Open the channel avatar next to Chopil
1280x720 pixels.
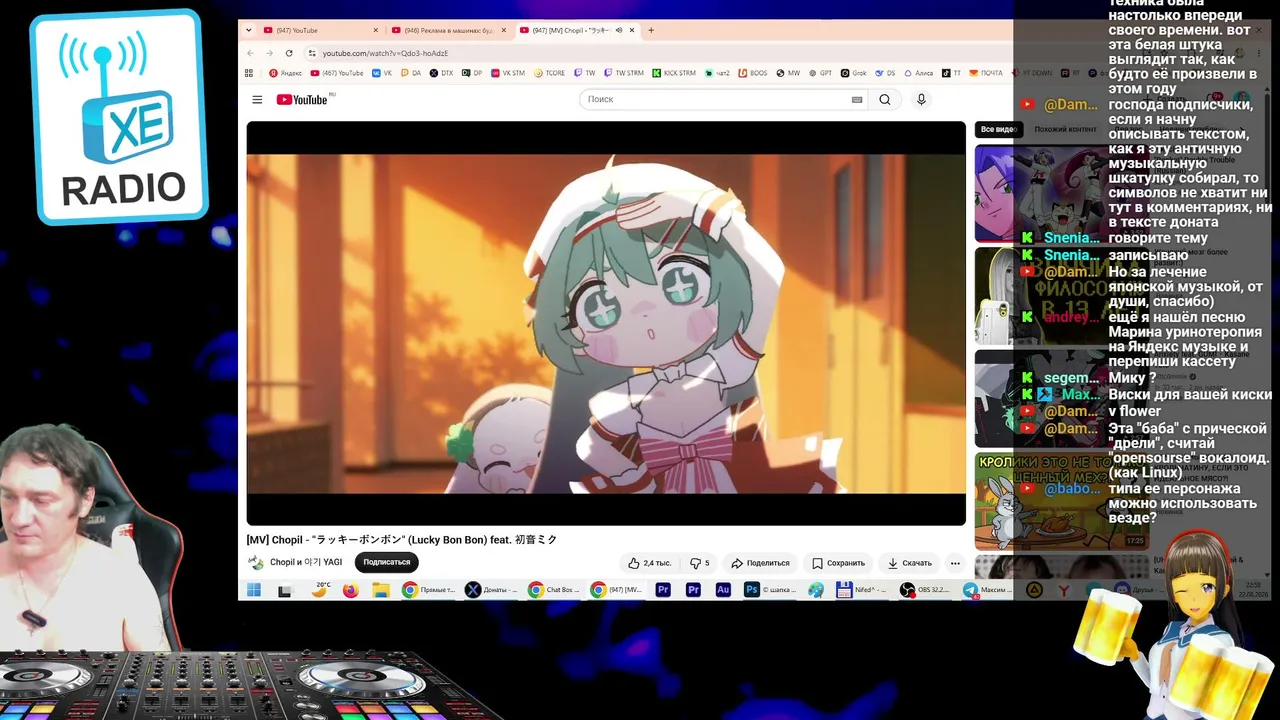coord(256,563)
